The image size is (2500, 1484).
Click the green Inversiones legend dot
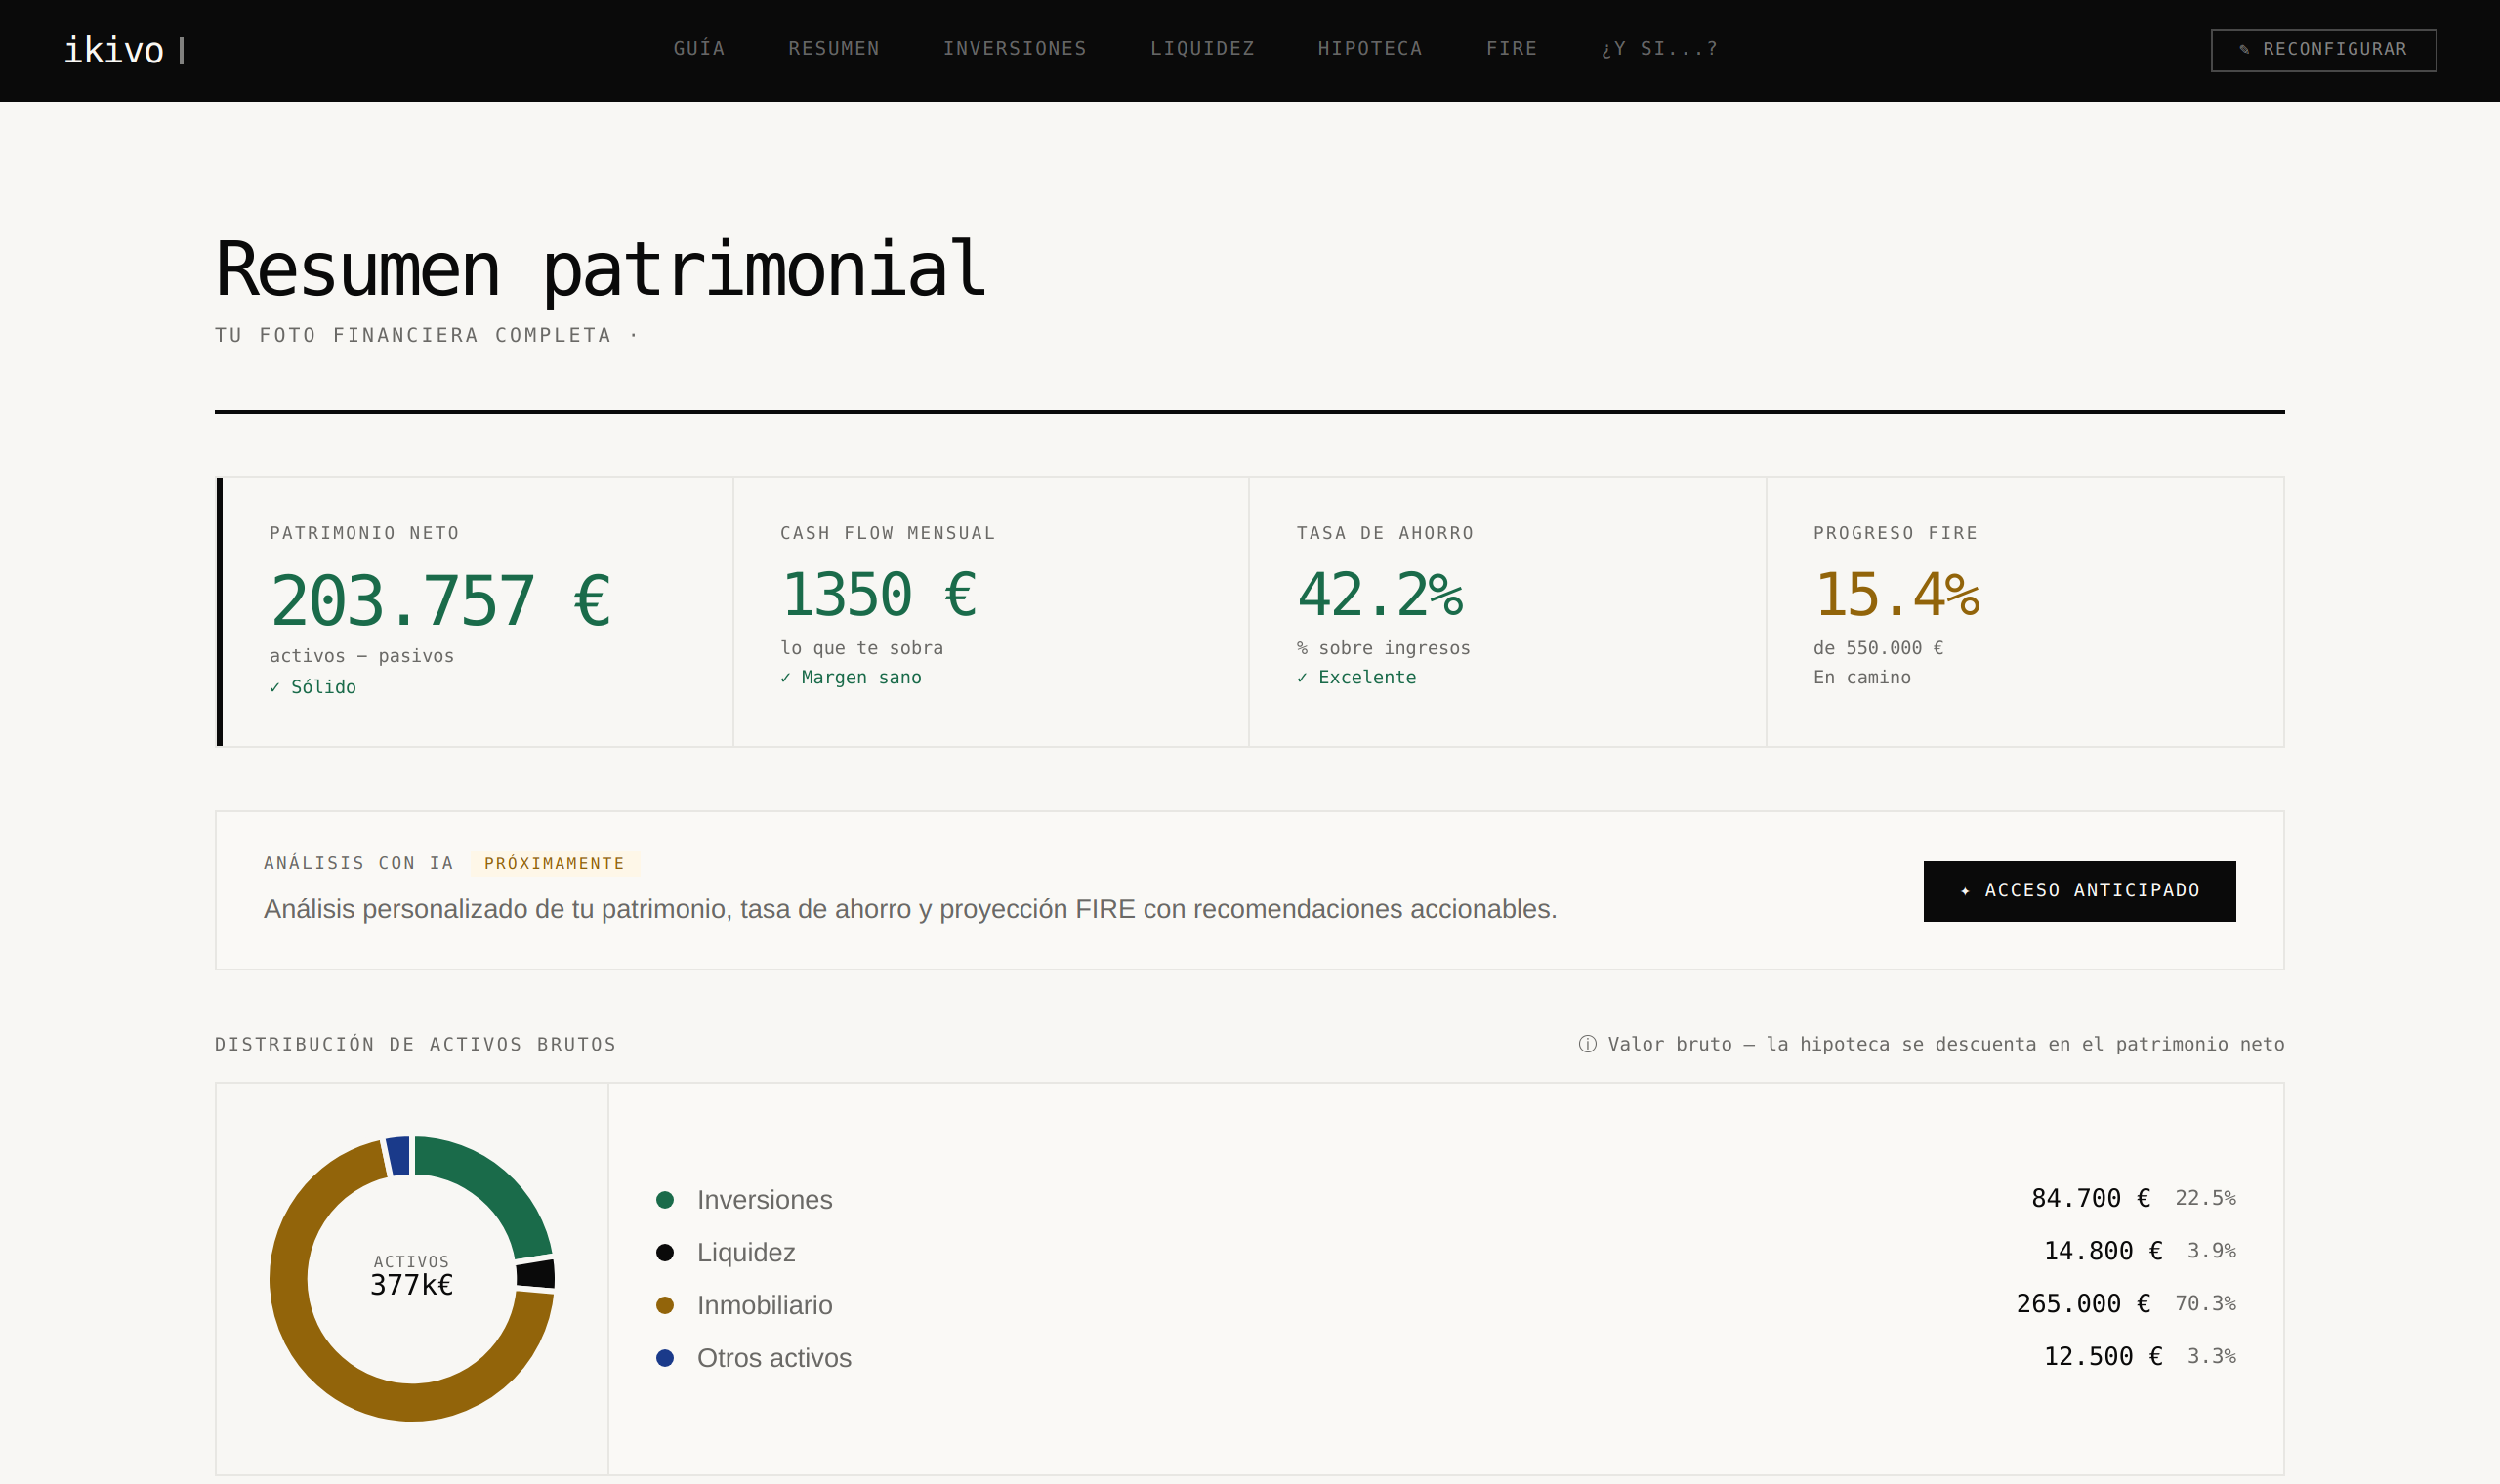665,1199
